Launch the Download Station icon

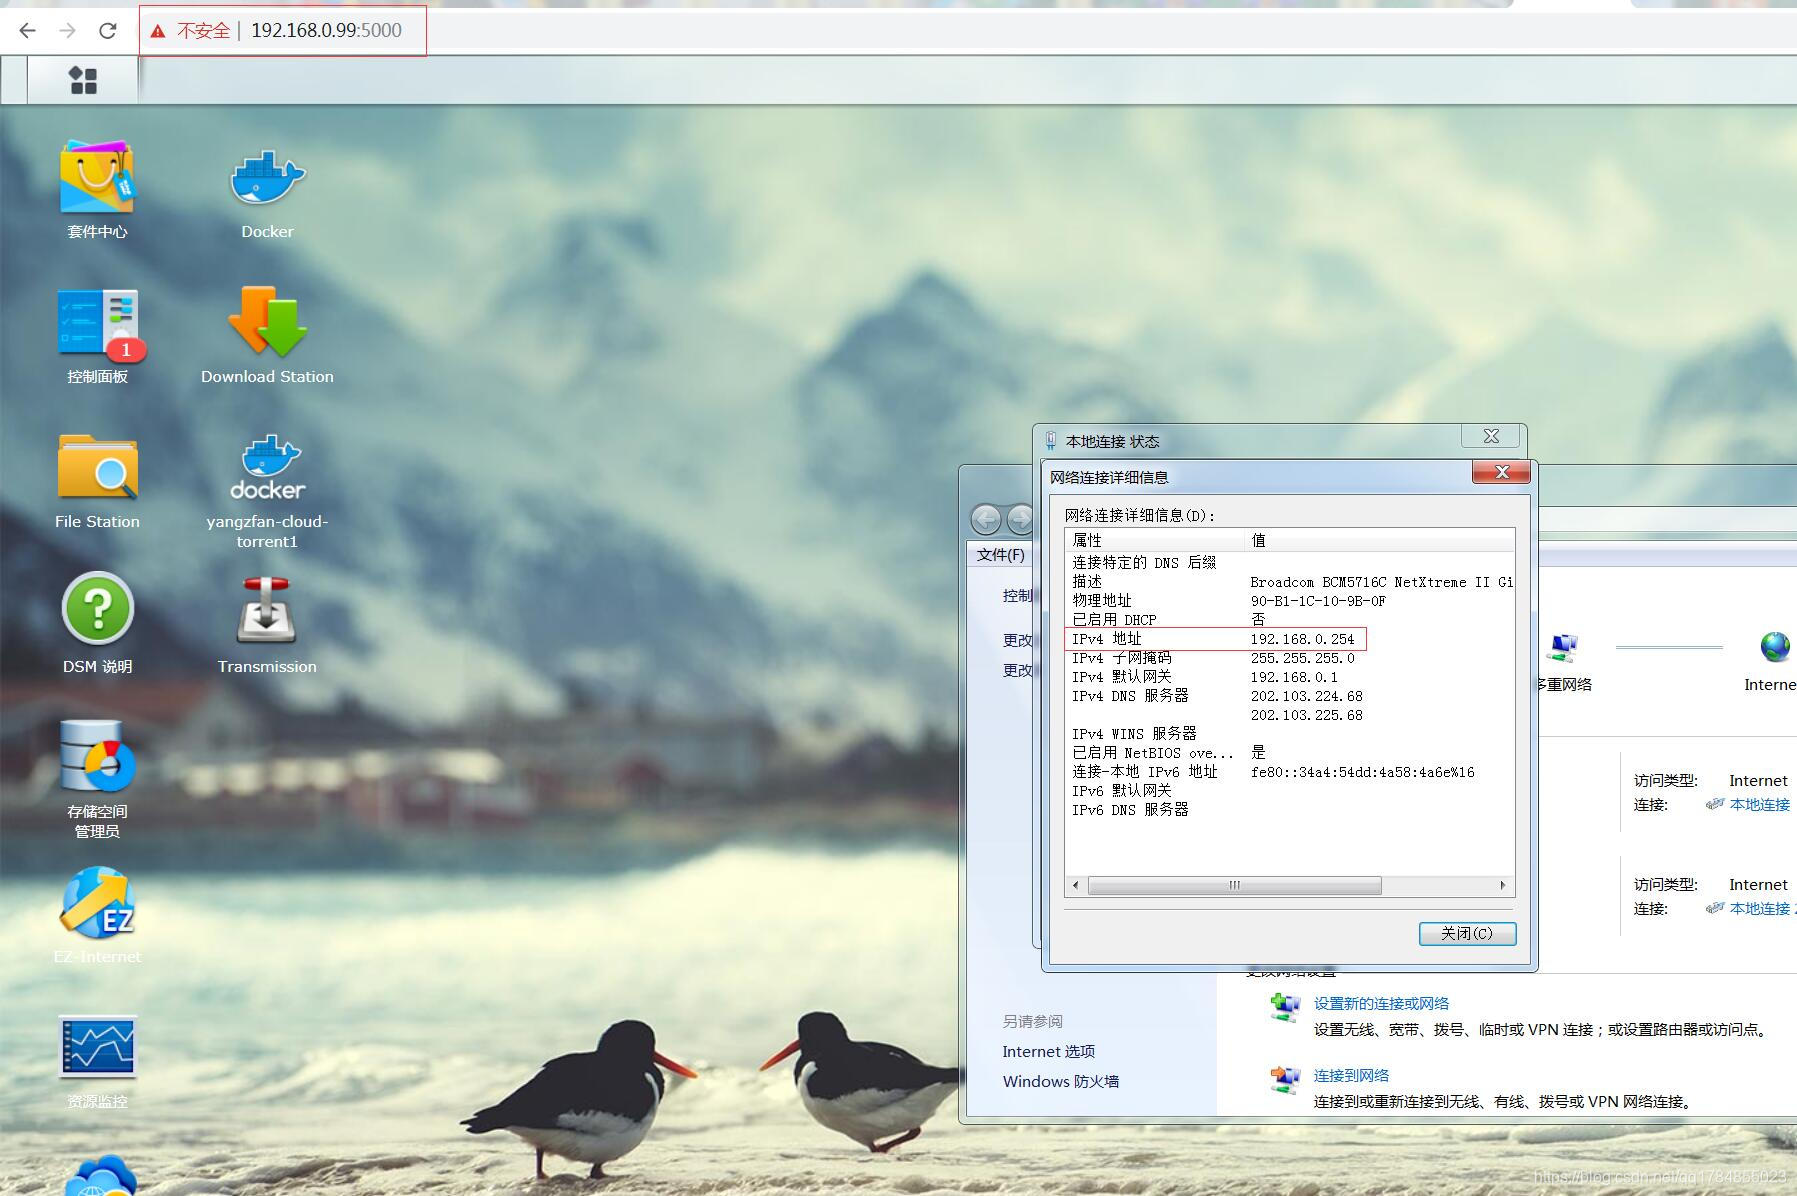pos(267,323)
